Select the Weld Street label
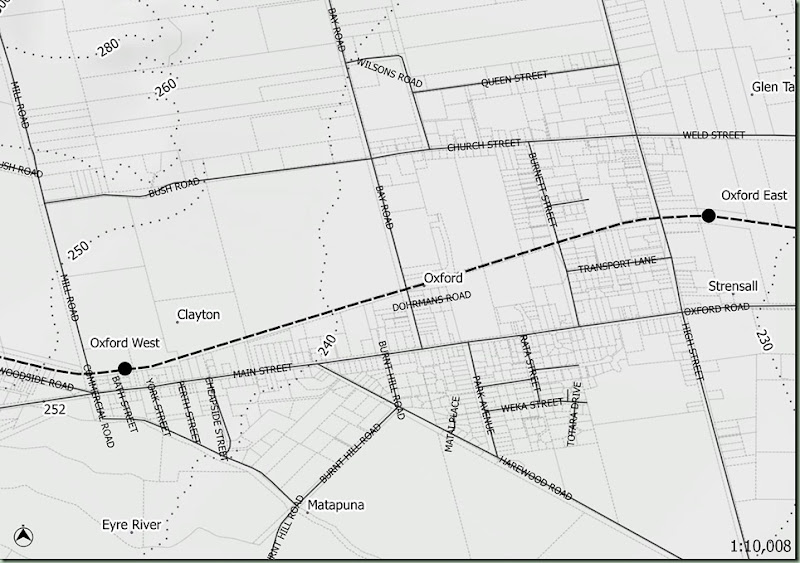This screenshot has height=563, width=800. [x=714, y=135]
